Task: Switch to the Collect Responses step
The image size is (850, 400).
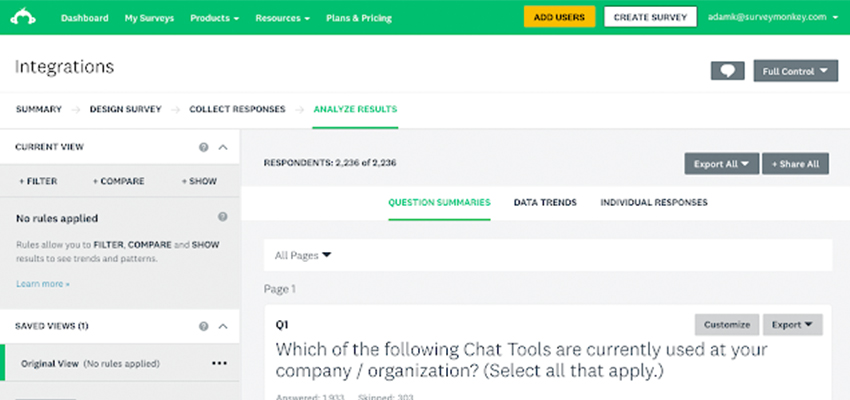Action: [x=237, y=109]
